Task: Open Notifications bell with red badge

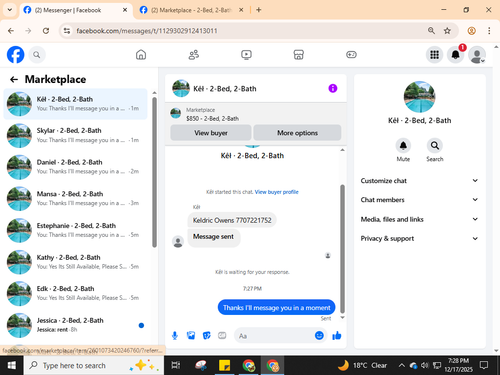Action: pyautogui.click(x=456, y=55)
